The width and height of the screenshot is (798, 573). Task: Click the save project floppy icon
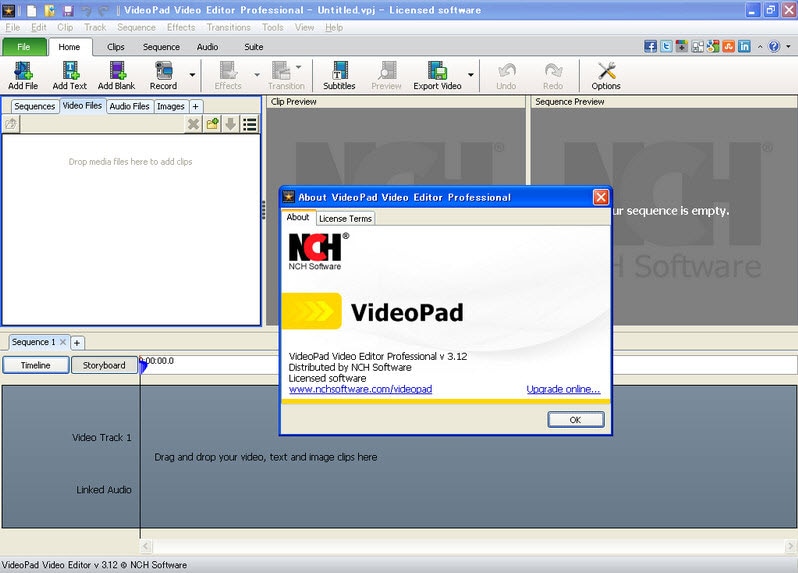(68, 10)
